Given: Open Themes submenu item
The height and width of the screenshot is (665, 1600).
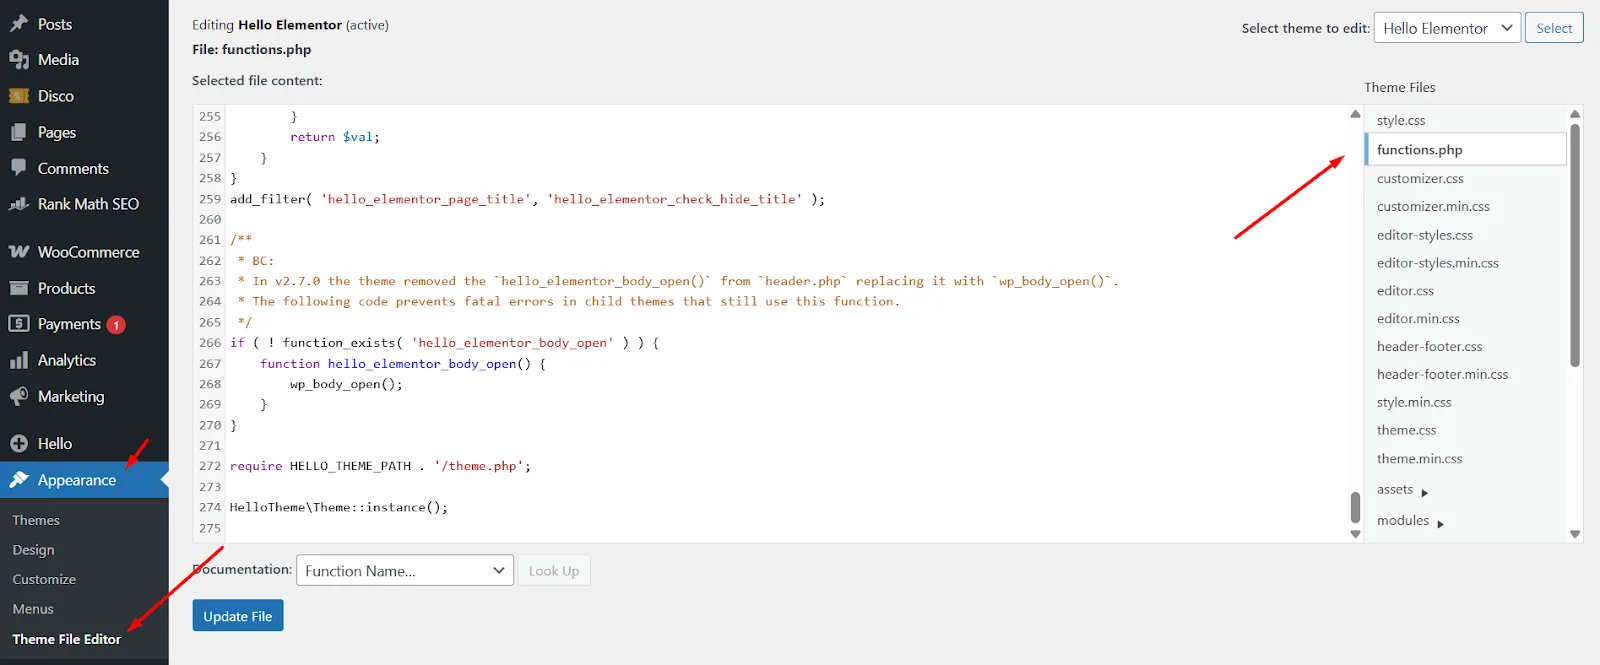Looking at the screenshot, I should (36, 520).
